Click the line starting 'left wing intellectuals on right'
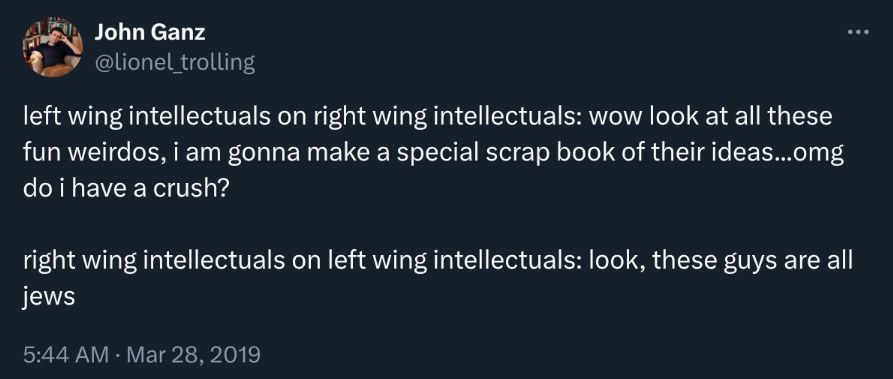The width and height of the screenshot is (893, 379). [x=428, y=117]
